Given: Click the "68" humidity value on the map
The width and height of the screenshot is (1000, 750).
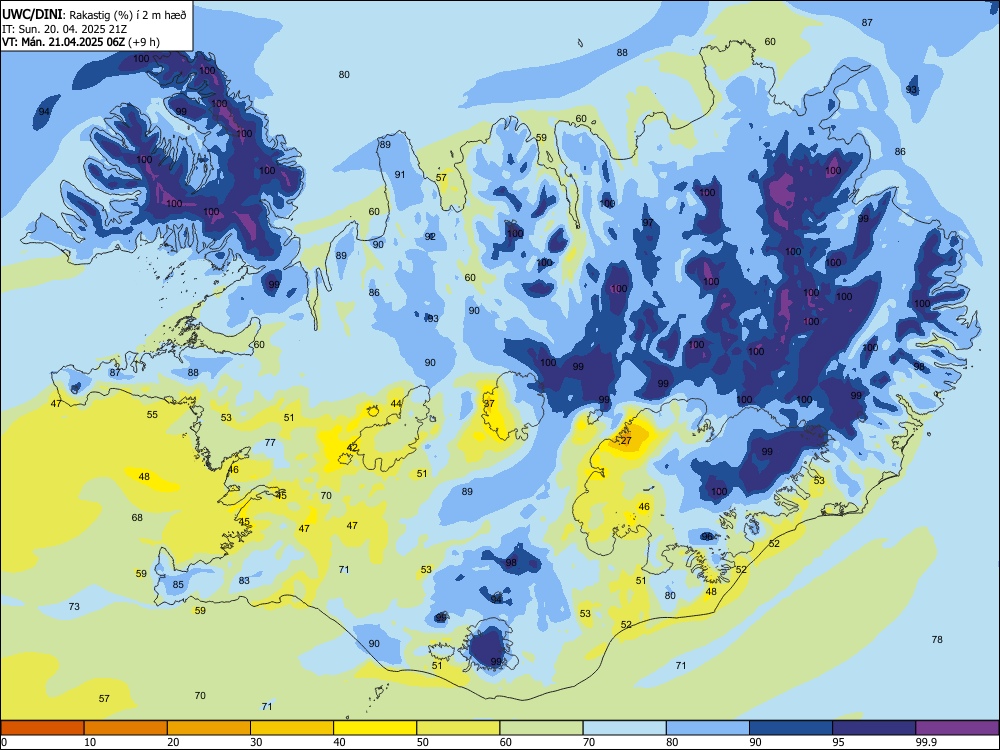Looking at the screenshot, I should tap(137, 517).
